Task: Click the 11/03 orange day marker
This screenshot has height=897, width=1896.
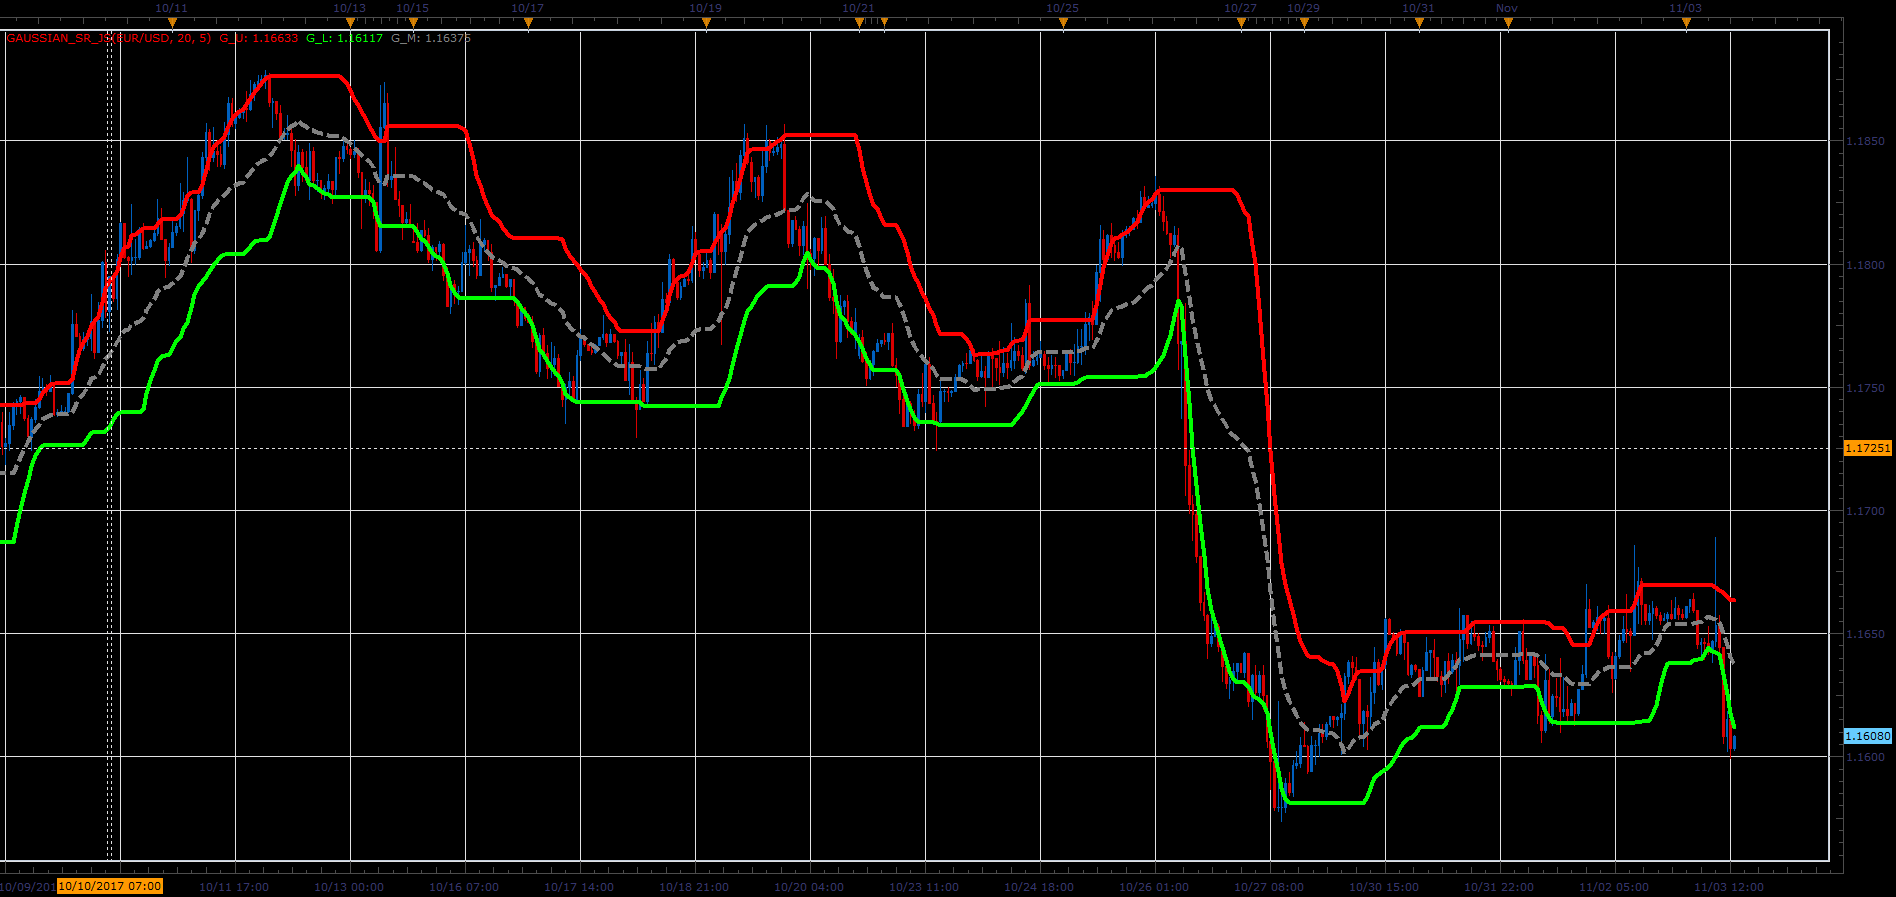Action: tap(1686, 22)
